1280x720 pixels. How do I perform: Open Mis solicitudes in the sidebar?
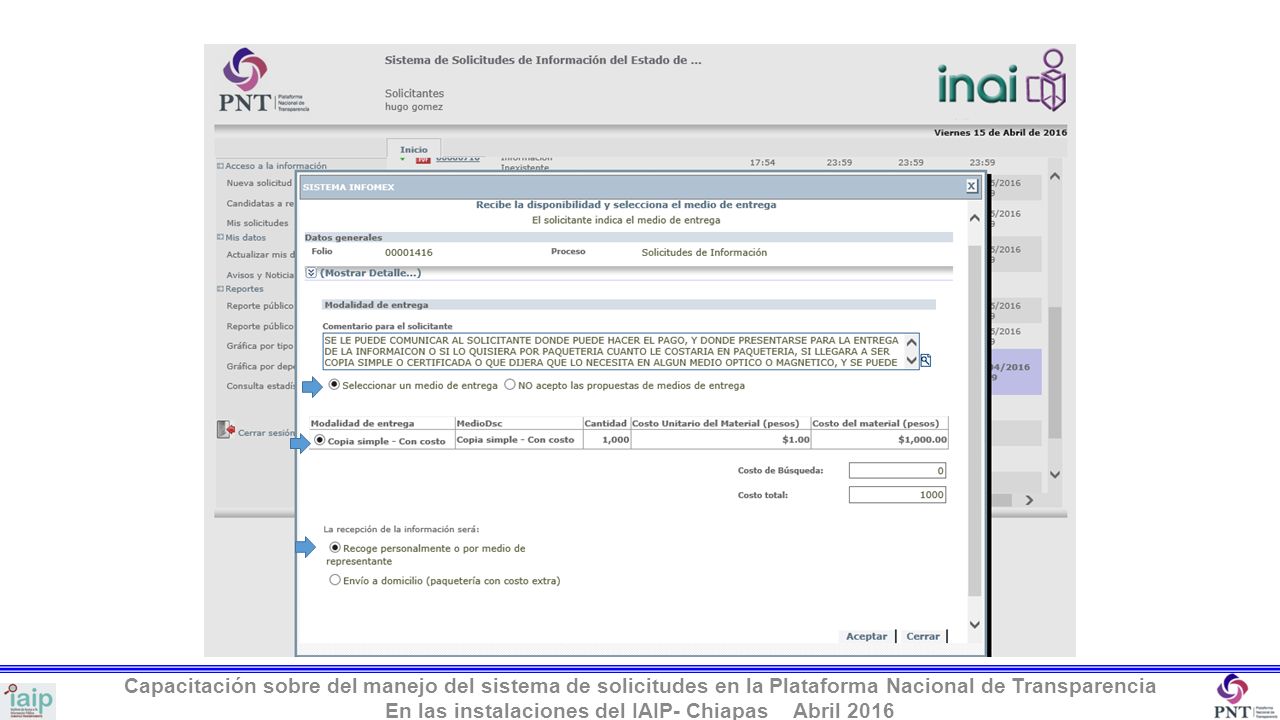(257, 223)
